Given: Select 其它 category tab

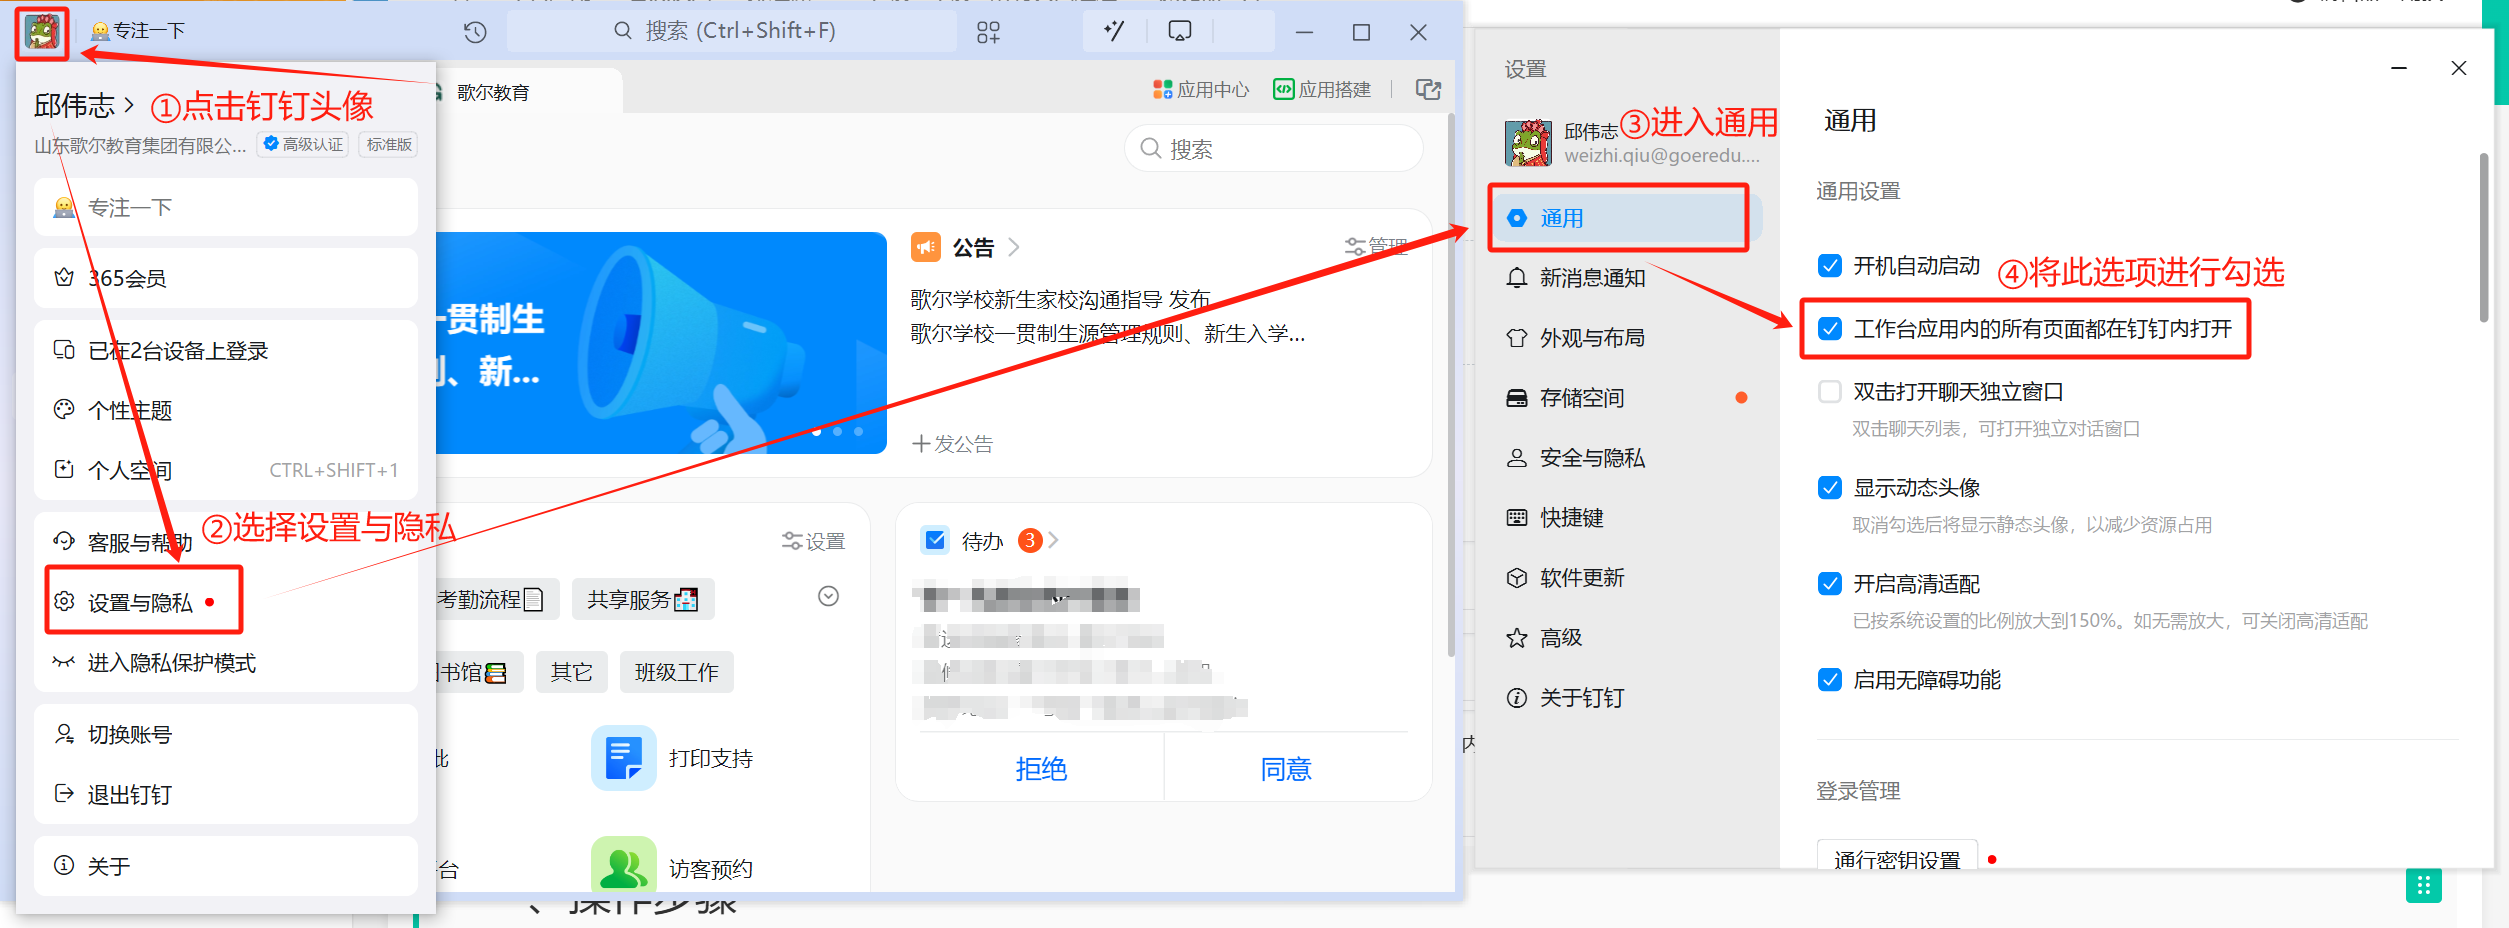Looking at the screenshot, I should [x=571, y=672].
